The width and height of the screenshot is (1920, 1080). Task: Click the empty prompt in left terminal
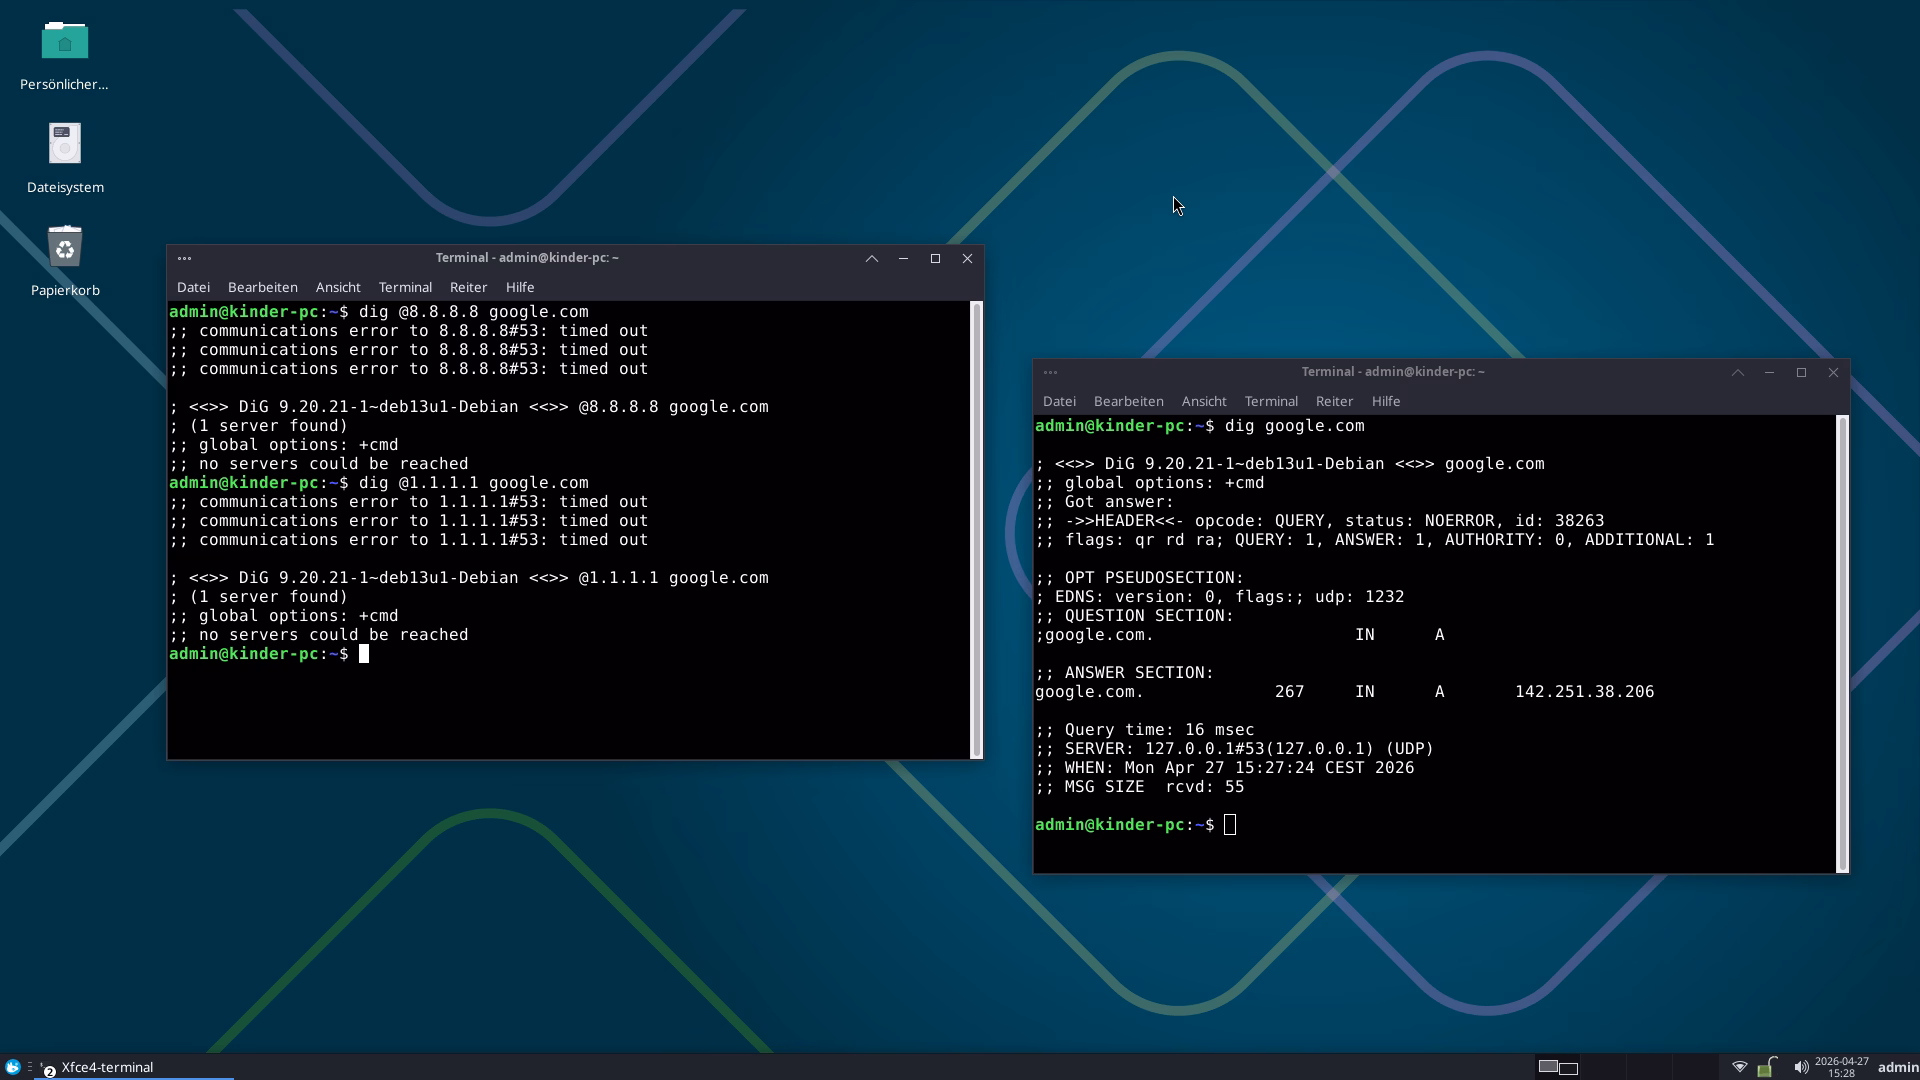(x=269, y=654)
